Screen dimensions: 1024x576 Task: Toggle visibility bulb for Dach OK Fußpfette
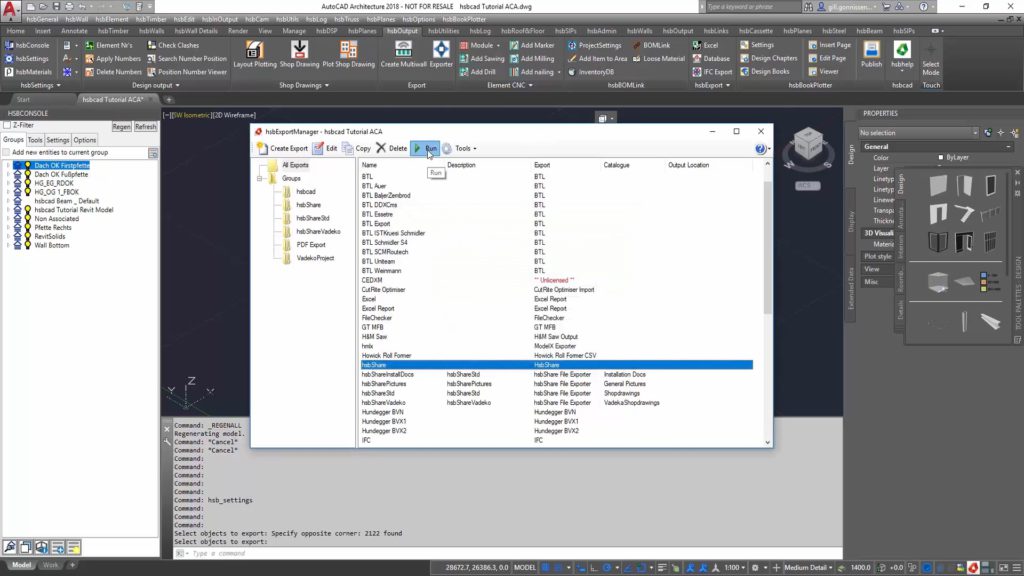(28, 174)
